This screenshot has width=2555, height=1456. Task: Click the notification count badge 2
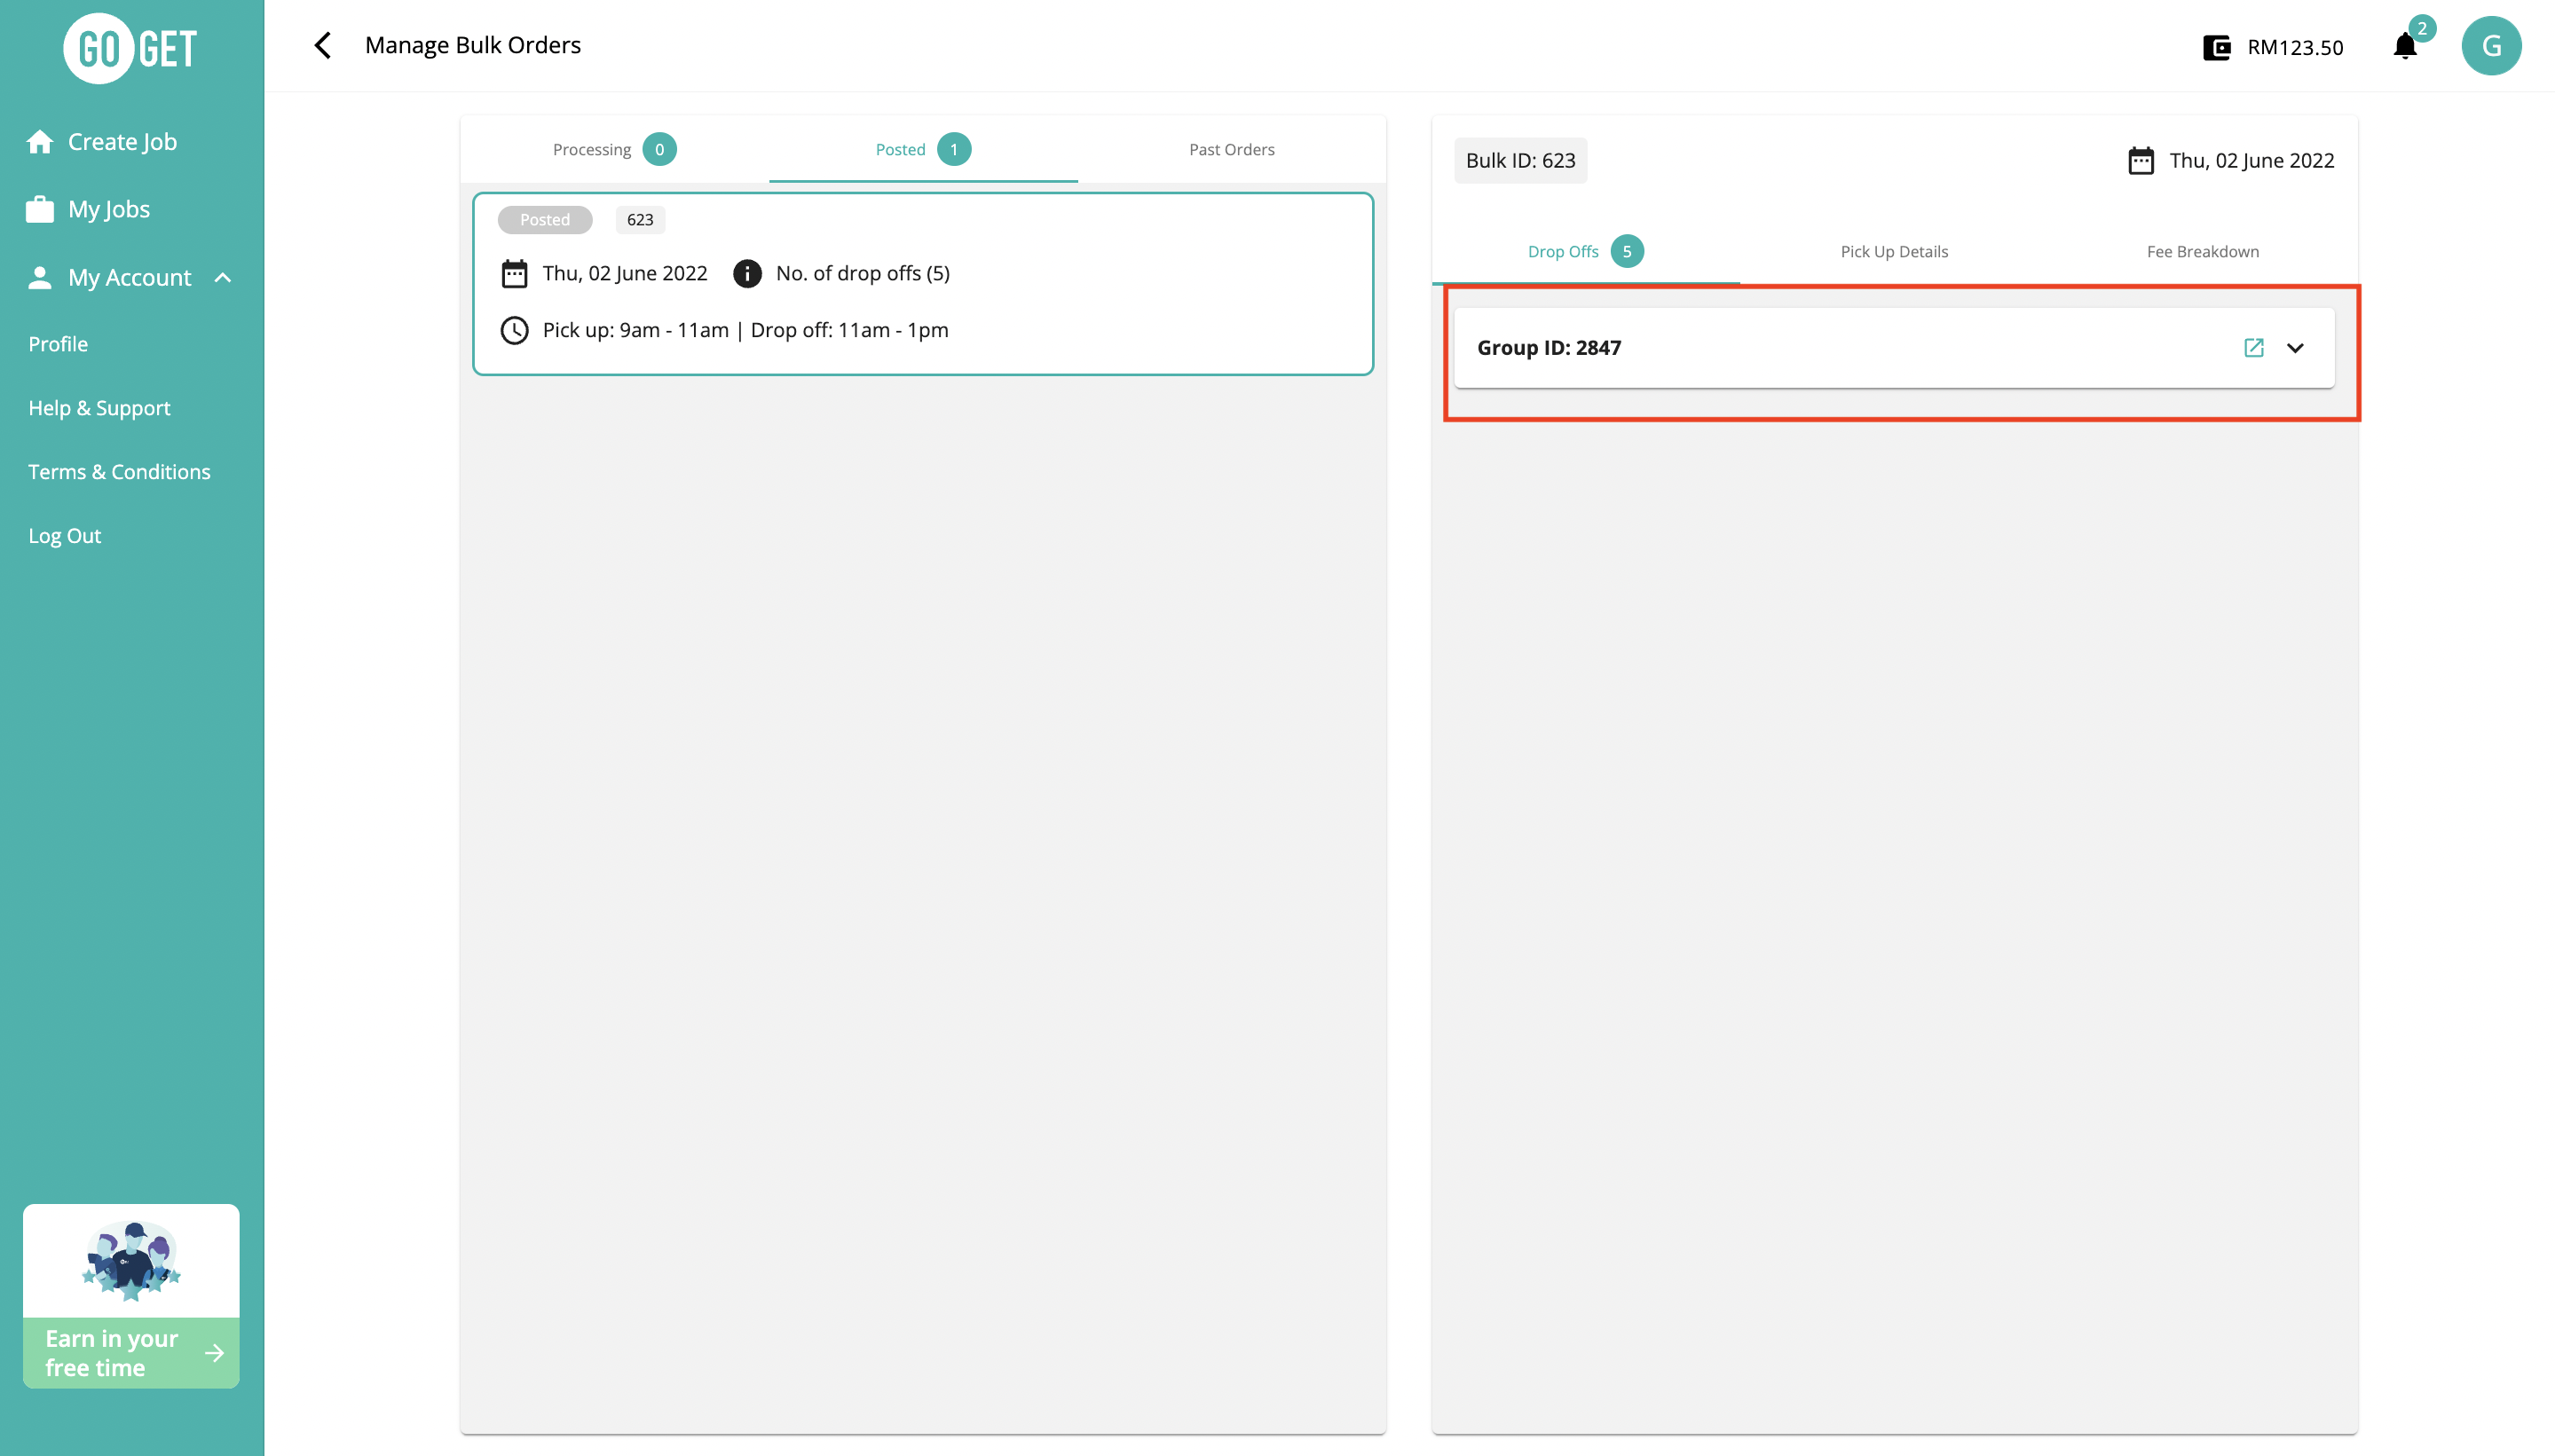(2421, 28)
